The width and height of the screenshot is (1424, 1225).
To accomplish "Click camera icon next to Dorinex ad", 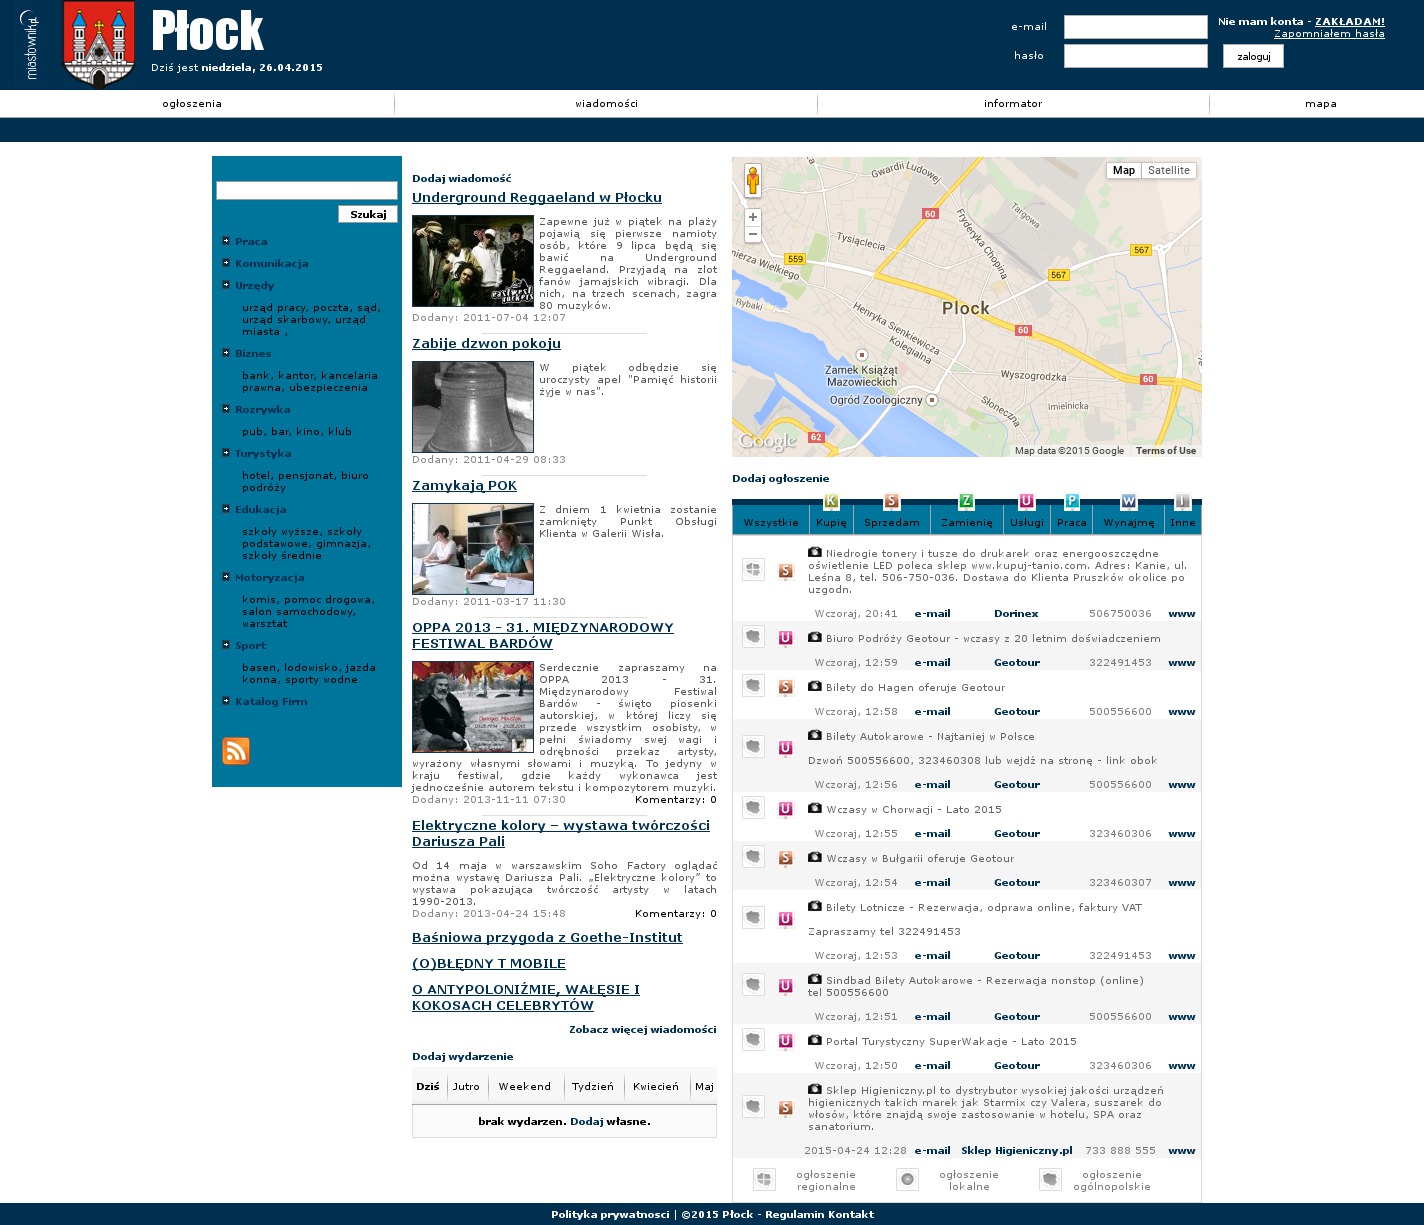I will pos(815,552).
